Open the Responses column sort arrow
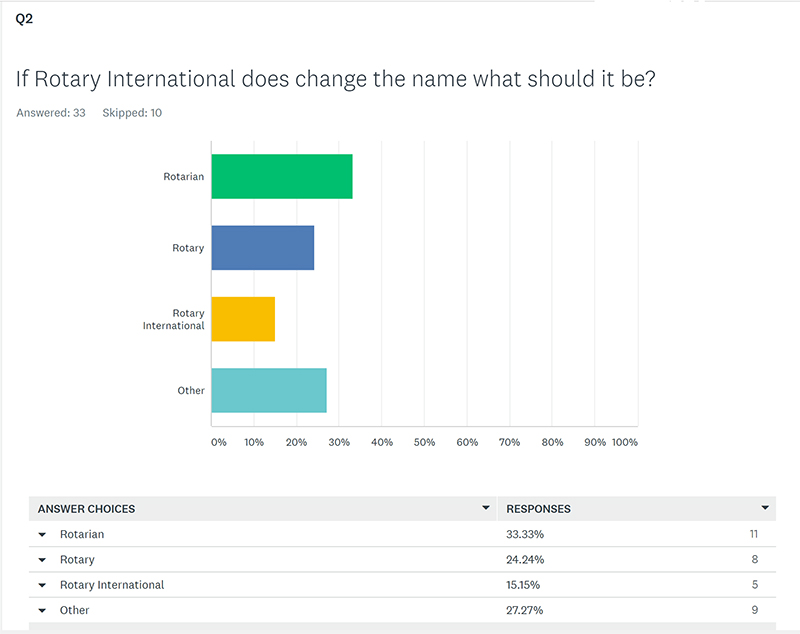The width and height of the screenshot is (800, 634). pos(765,508)
